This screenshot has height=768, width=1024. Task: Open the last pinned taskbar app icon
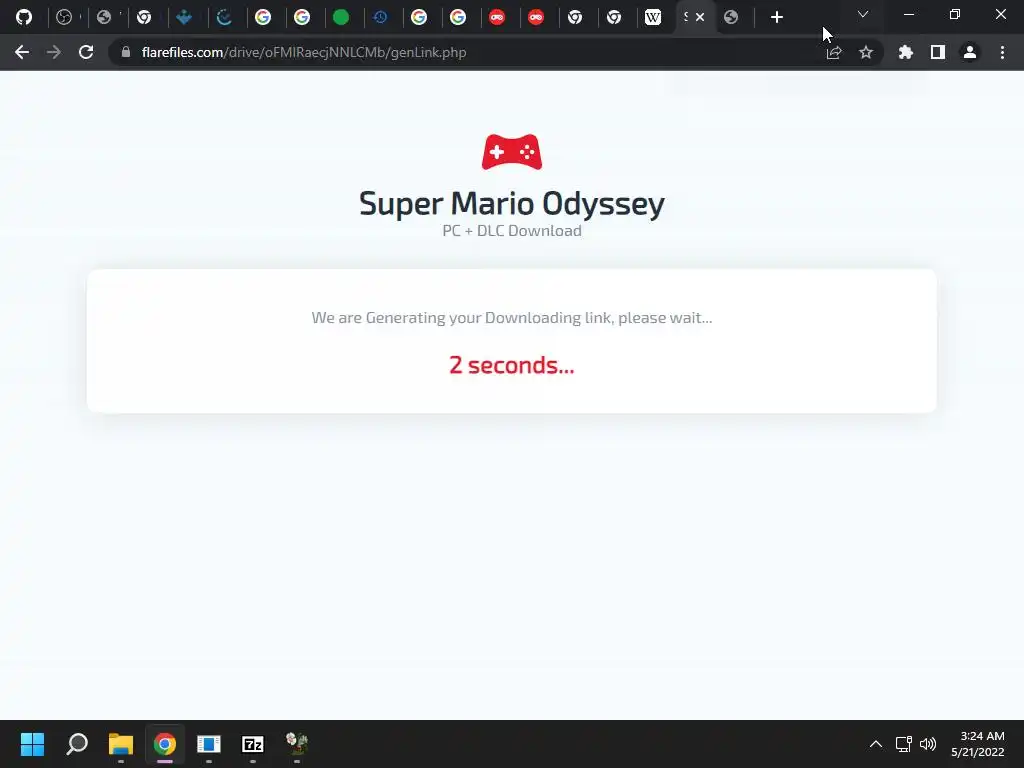coord(297,744)
